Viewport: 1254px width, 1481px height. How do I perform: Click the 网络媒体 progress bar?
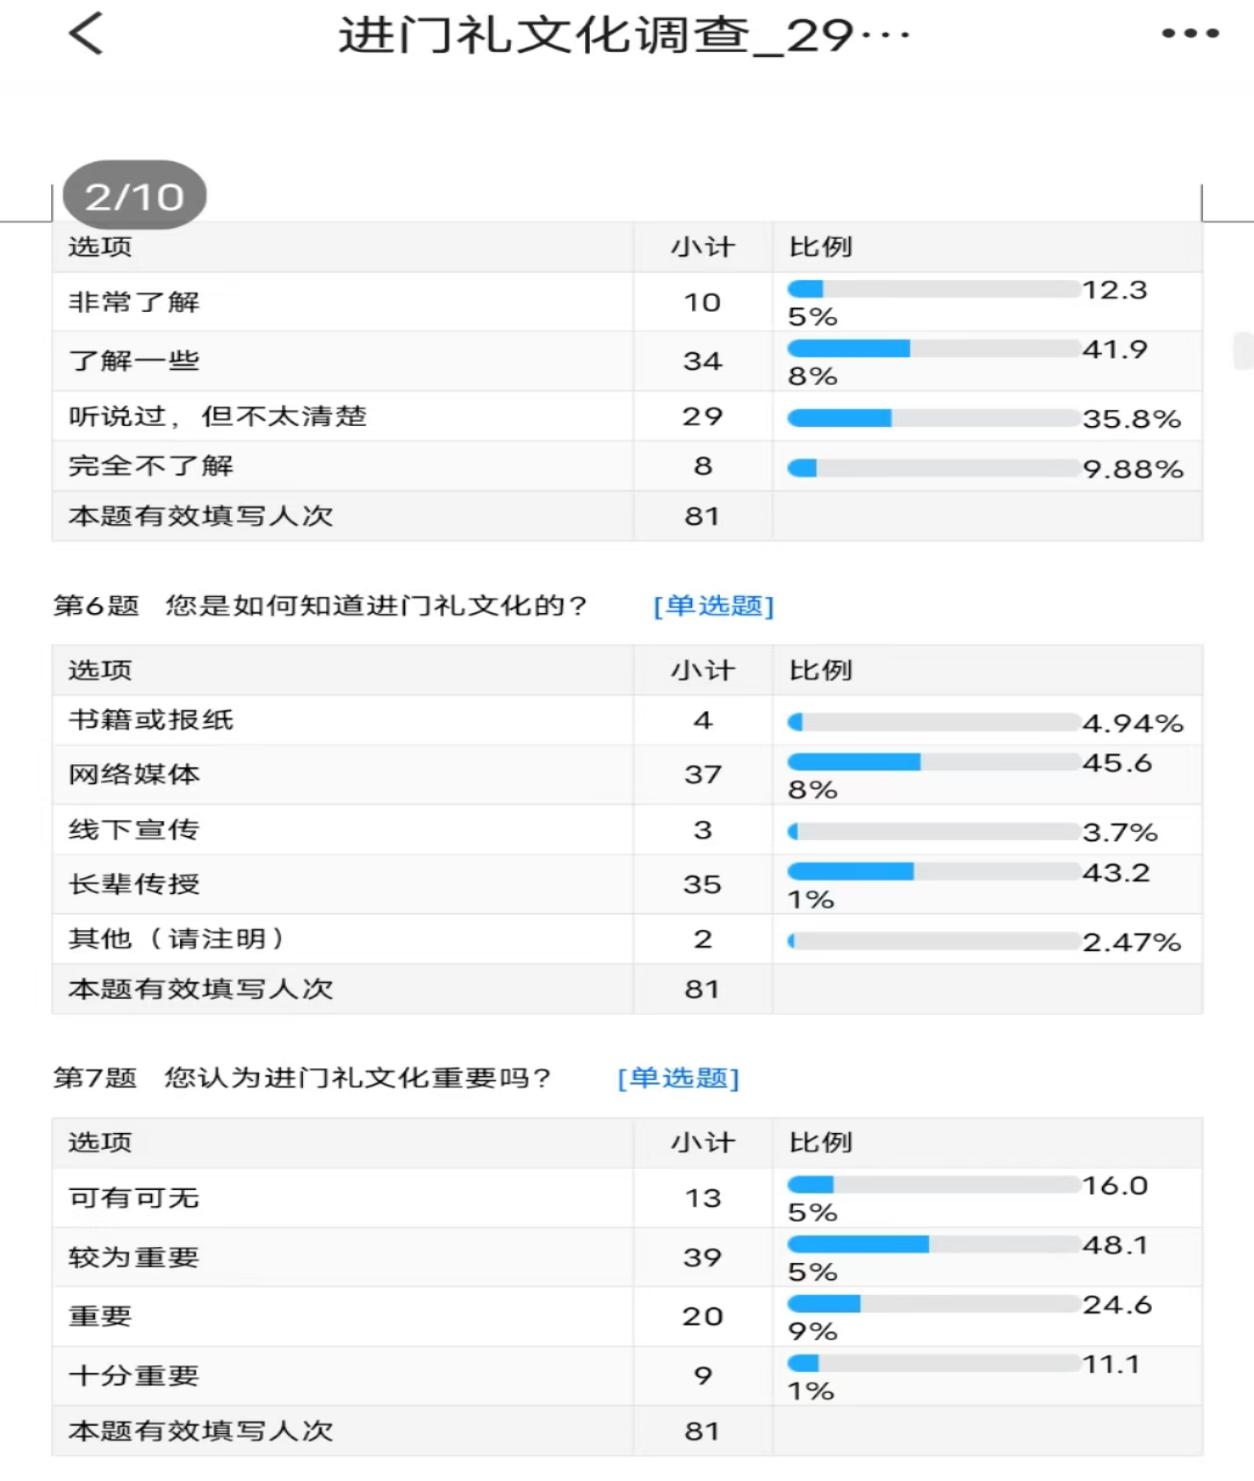[933, 762]
